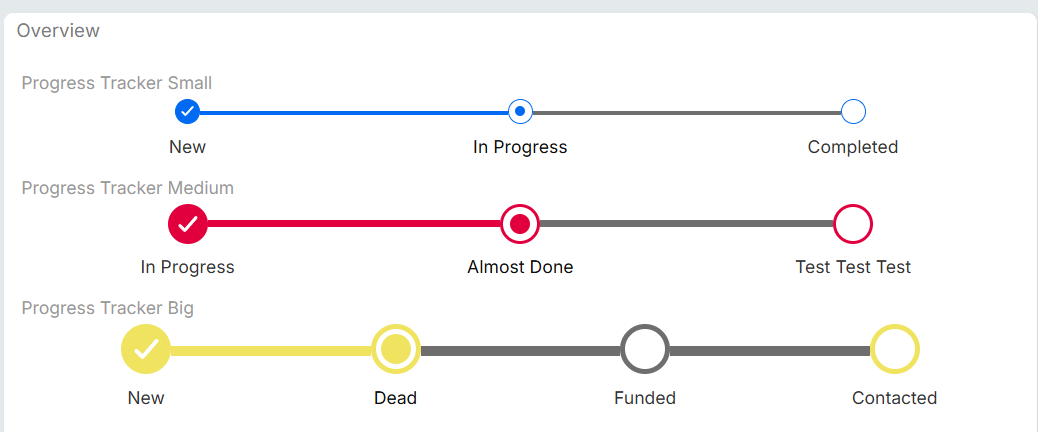This screenshot has height=432, width=1038.
Task: Click the Completed step label
Action: (x=853, y=147)
